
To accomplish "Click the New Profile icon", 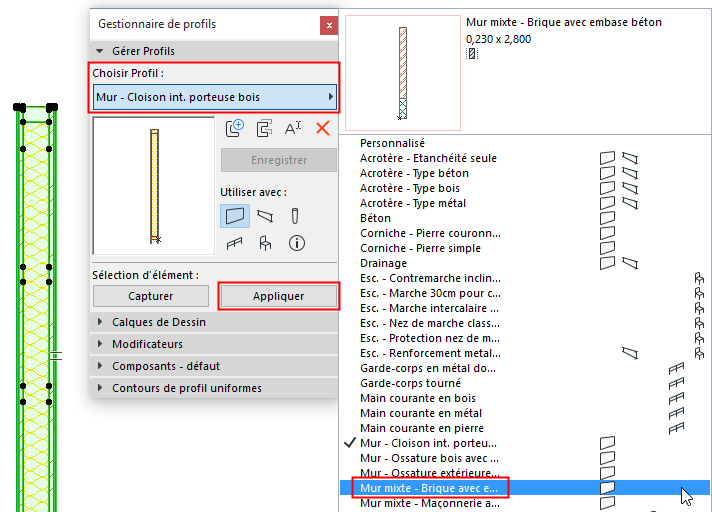I will coord(235,128).
